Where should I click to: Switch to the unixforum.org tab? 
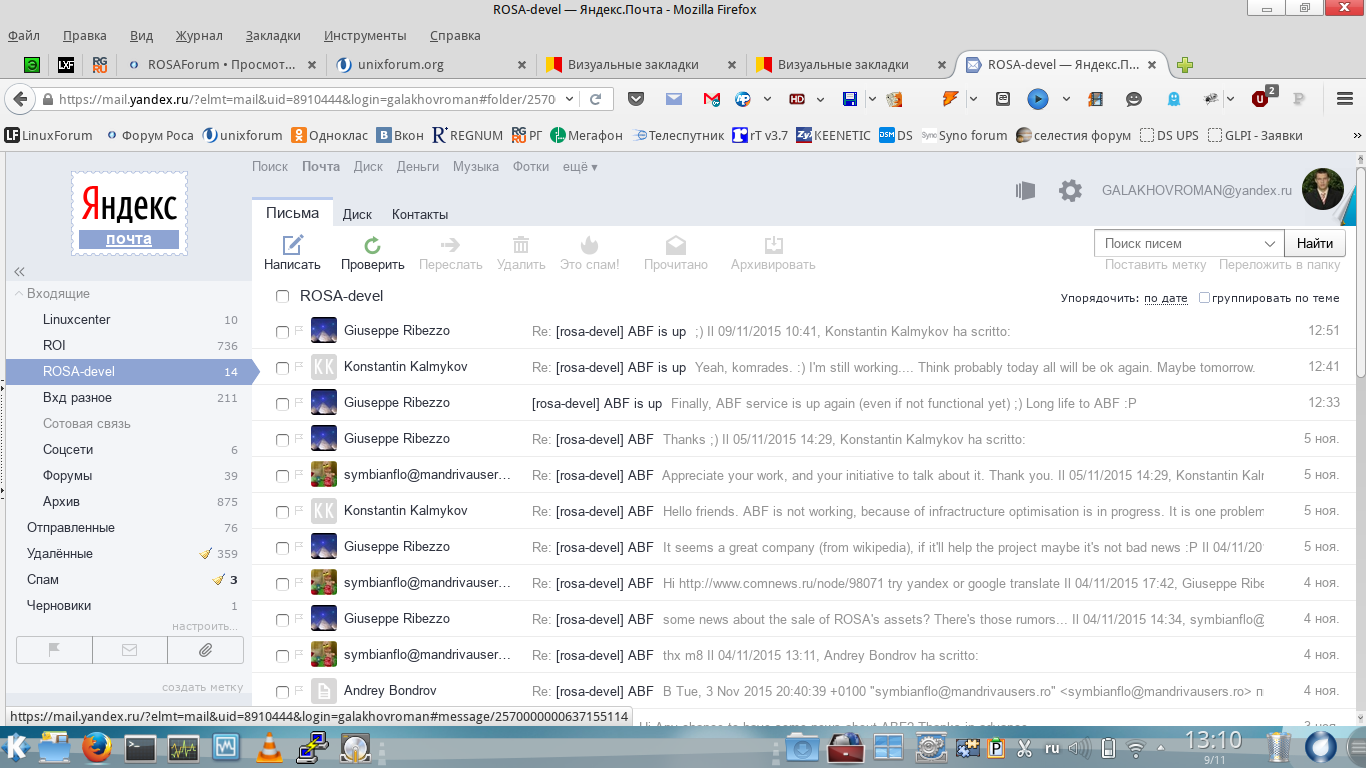pyautogui.click(x=431, y=65)
